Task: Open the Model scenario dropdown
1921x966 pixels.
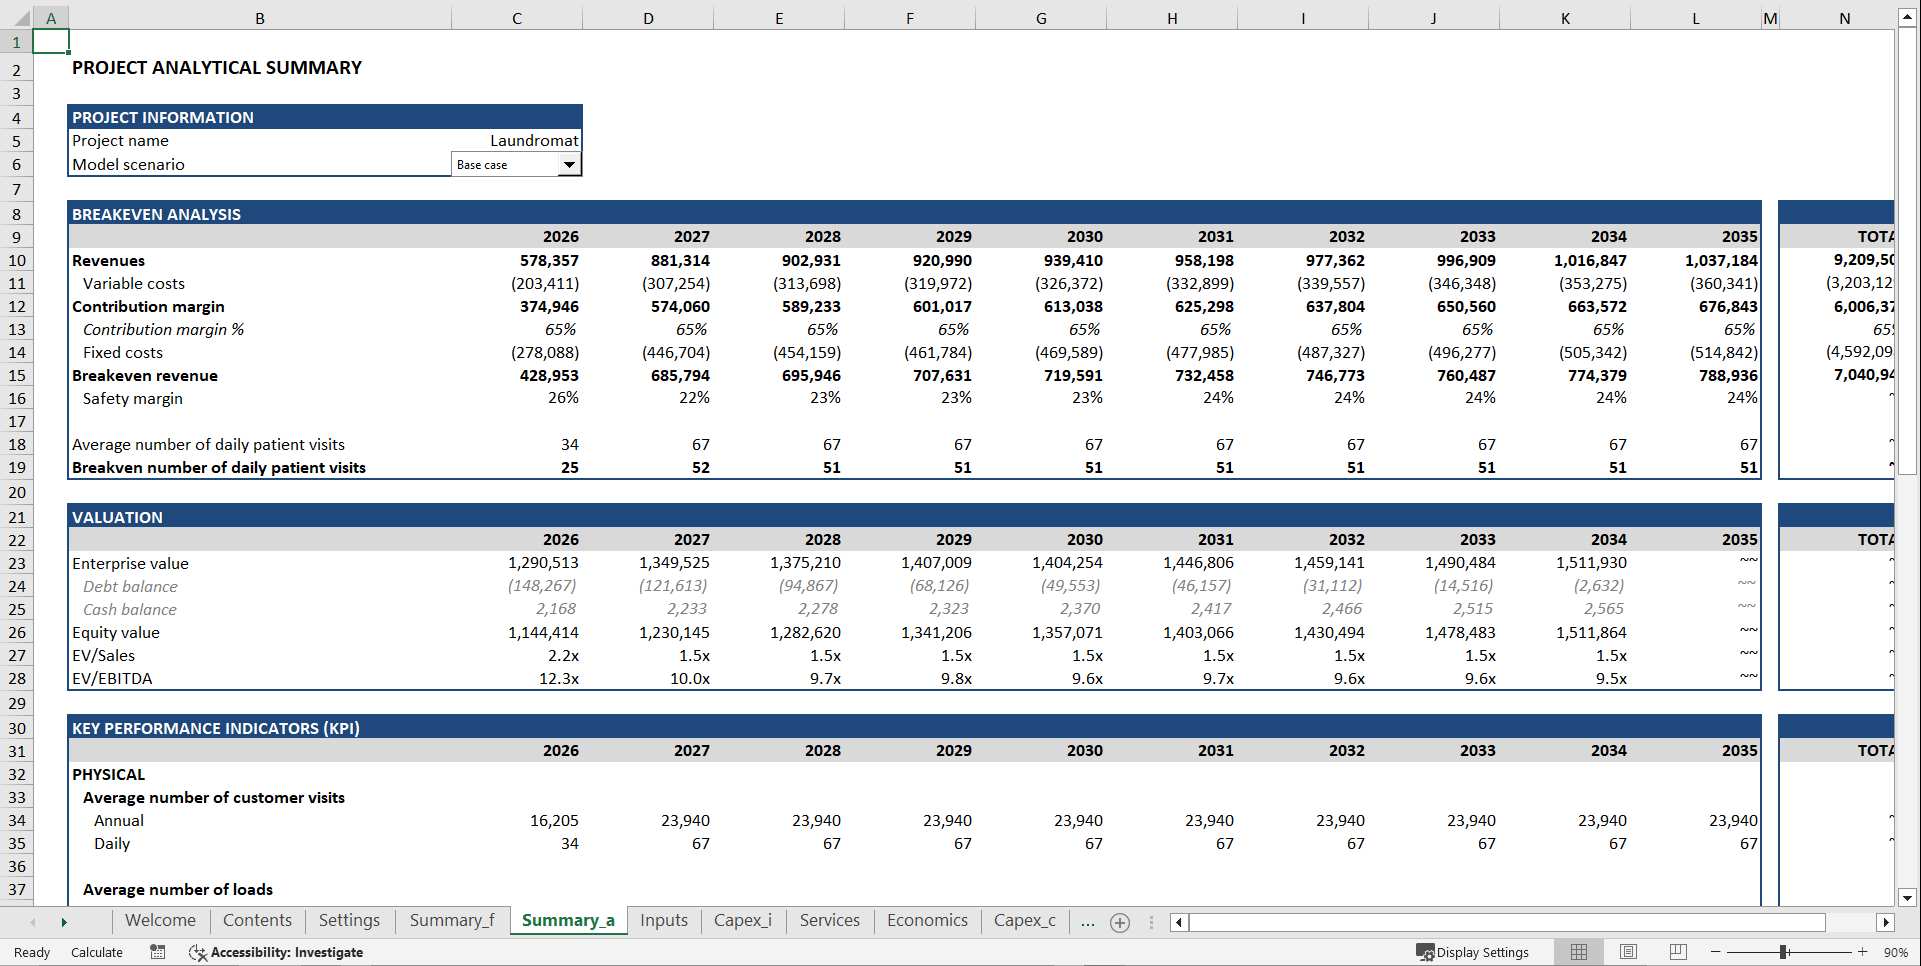Action: 570,164
